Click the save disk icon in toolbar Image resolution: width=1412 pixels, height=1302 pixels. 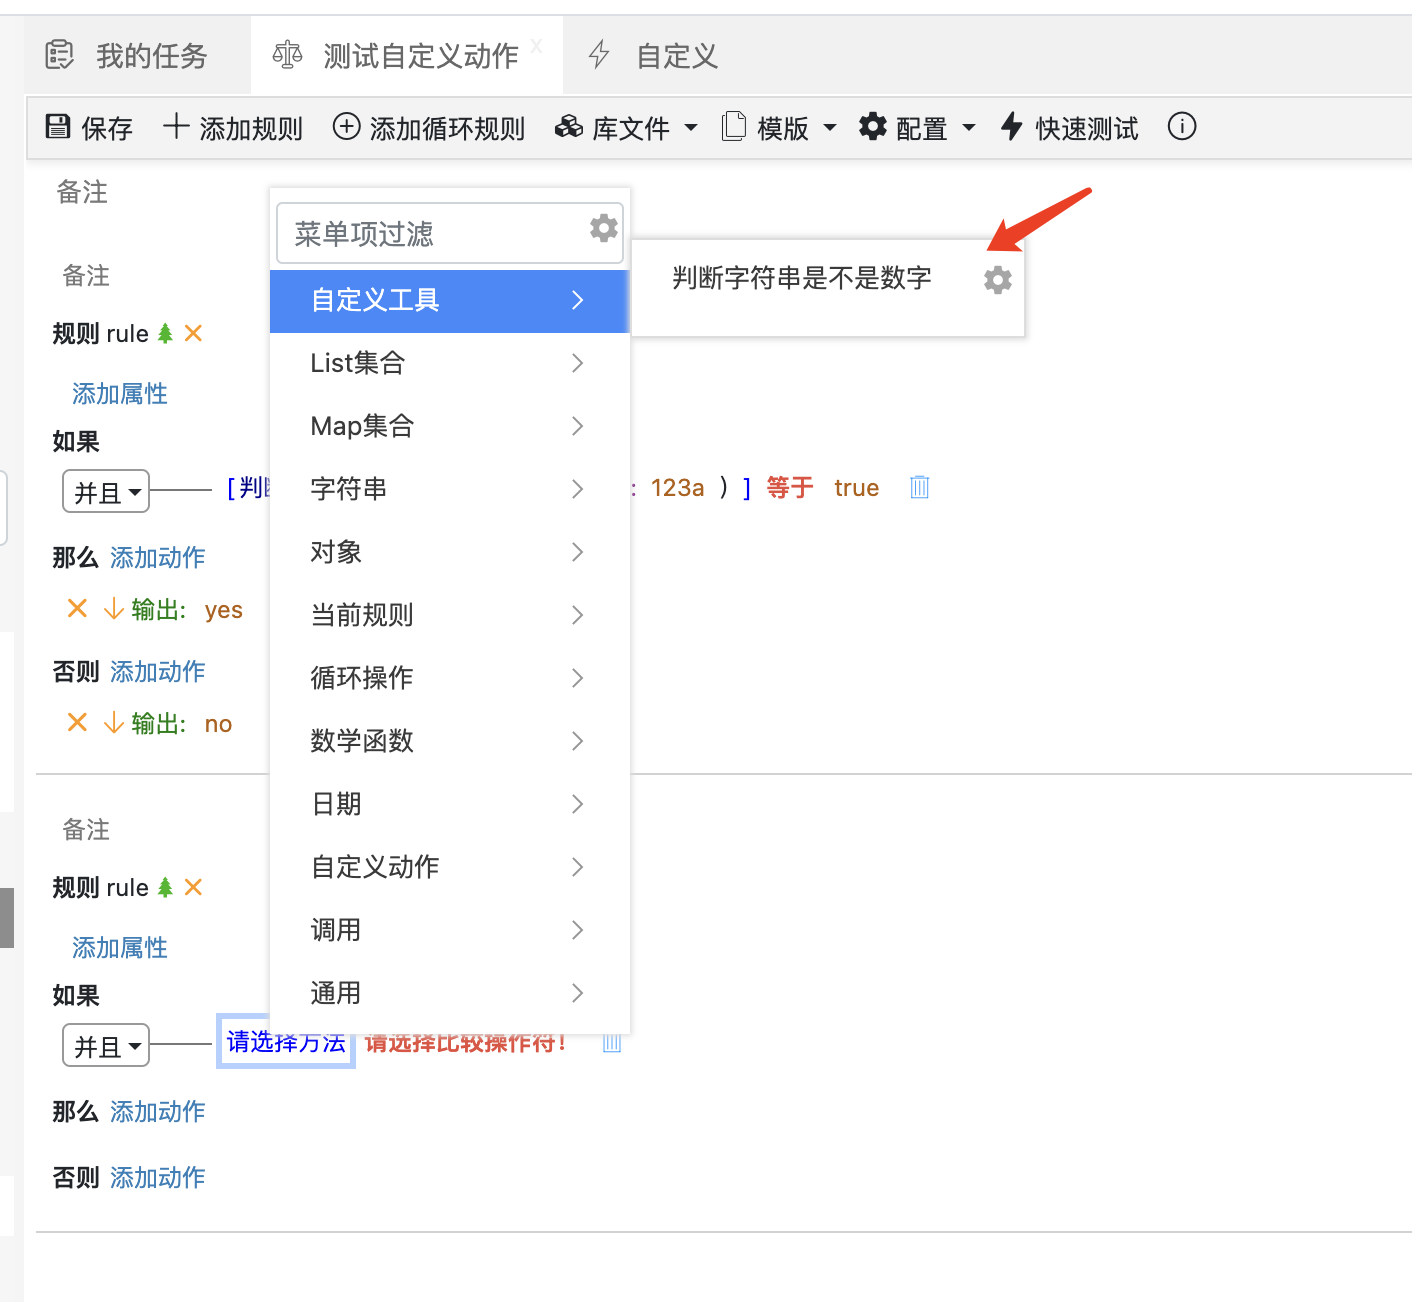(58, 126)
